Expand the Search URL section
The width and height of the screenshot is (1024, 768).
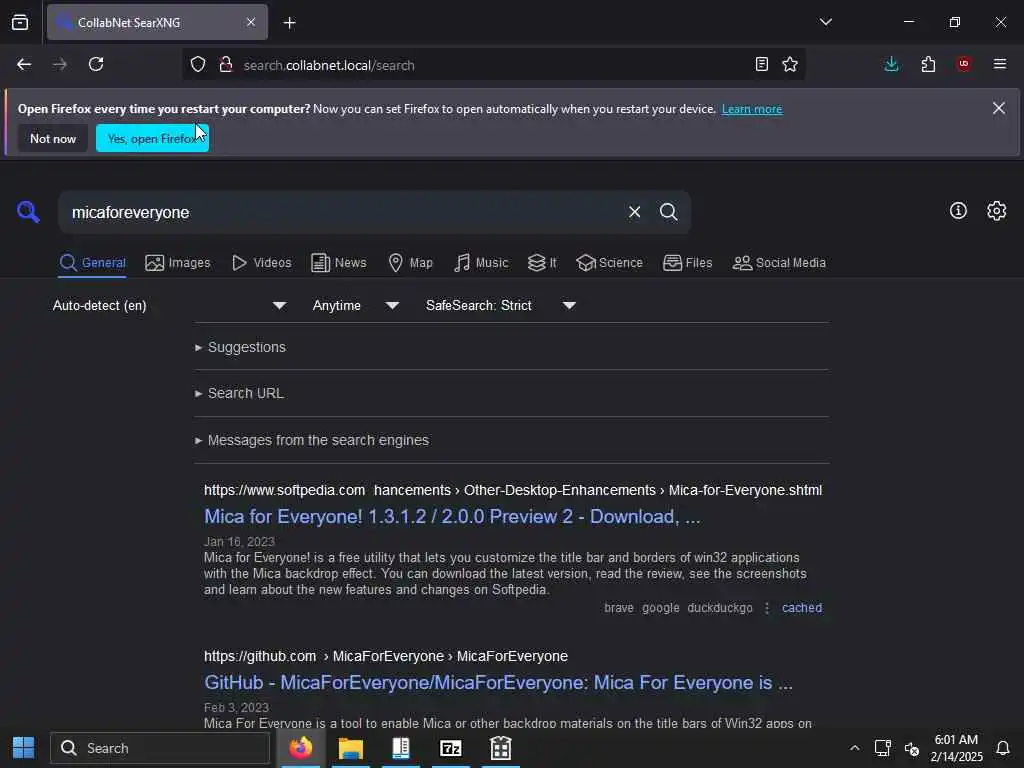point(240,393)
